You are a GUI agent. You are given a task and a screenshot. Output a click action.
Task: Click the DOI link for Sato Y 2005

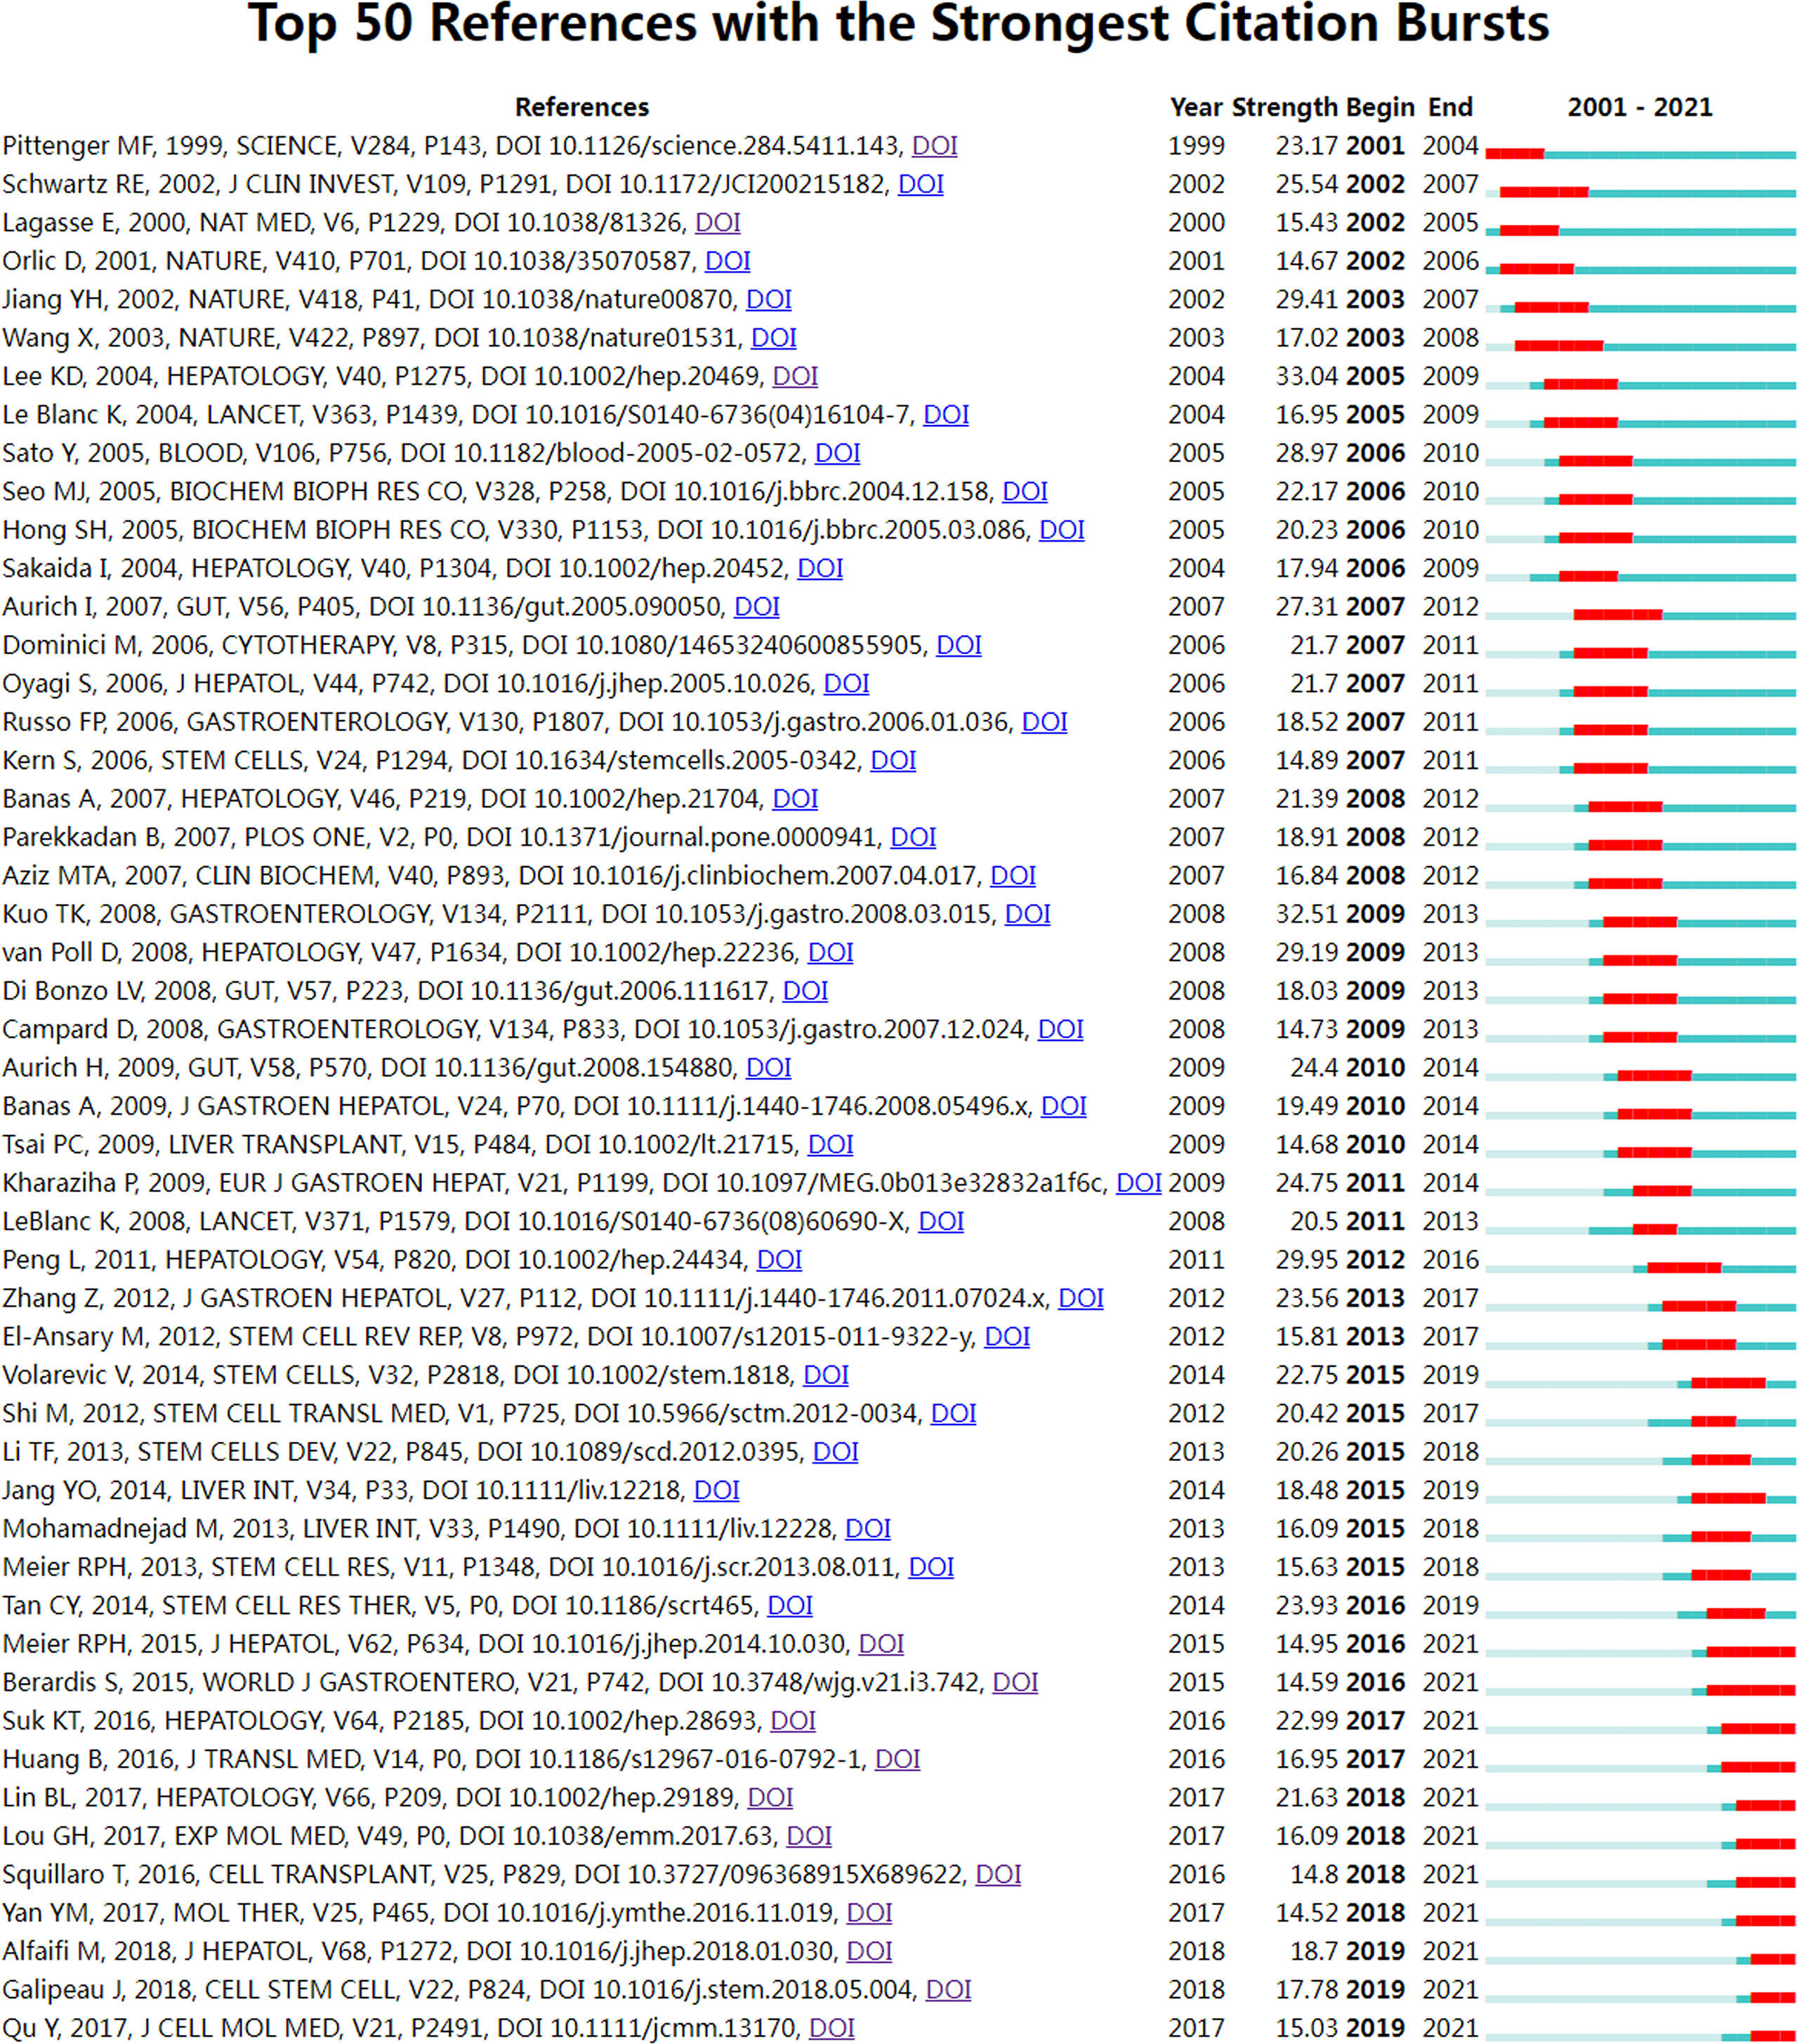click(837, 453)
